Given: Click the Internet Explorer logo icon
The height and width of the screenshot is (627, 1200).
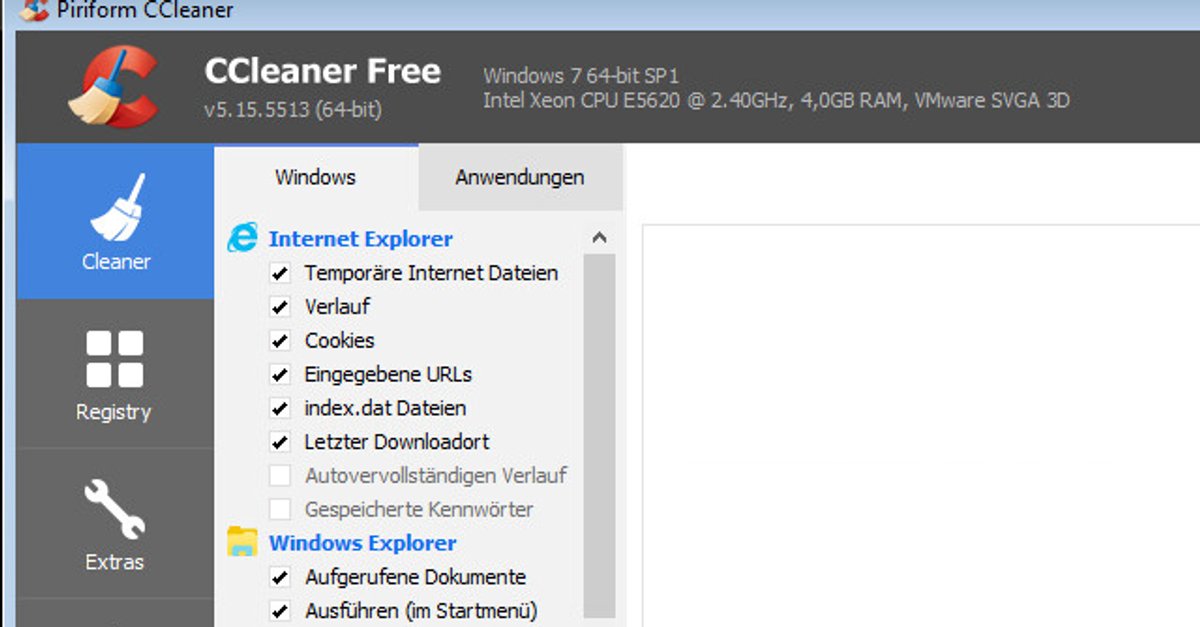Looking at the screenshot, I should click(242, 238).
